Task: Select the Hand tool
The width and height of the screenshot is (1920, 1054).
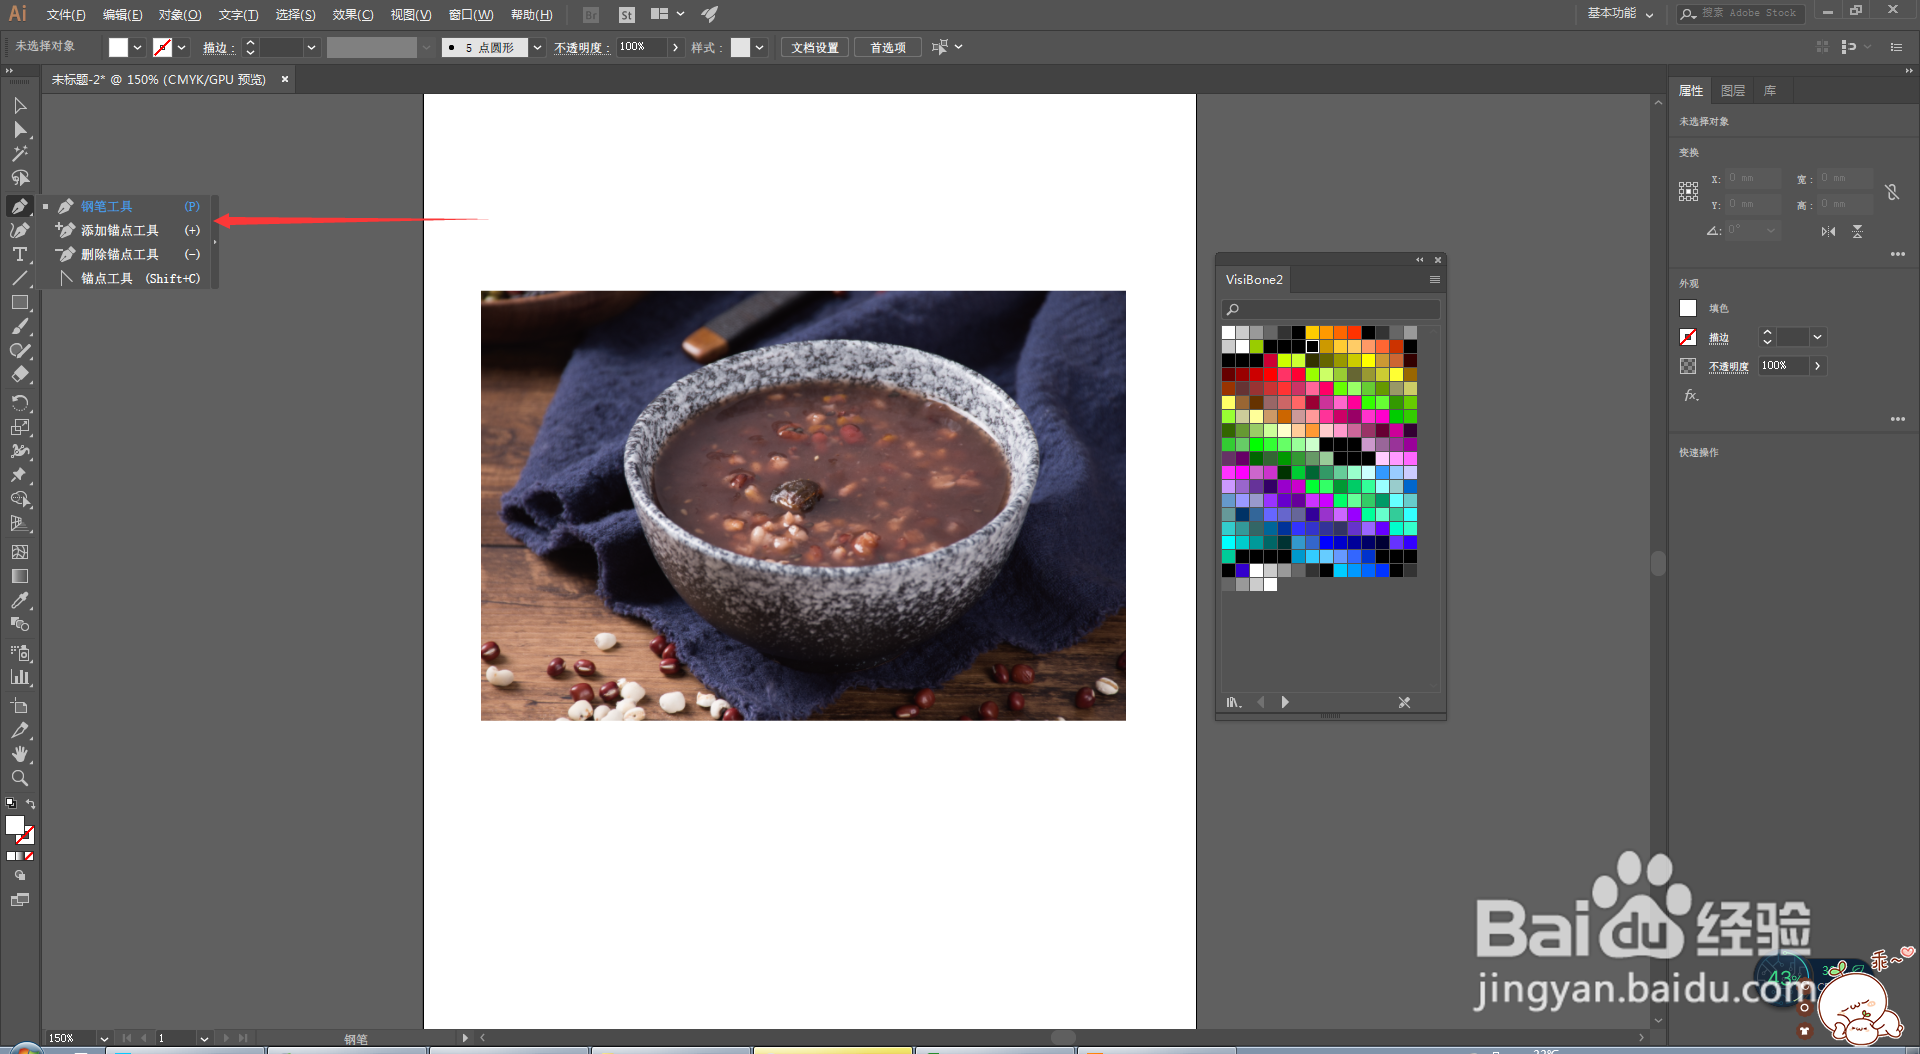Action: tap(20, 754)
